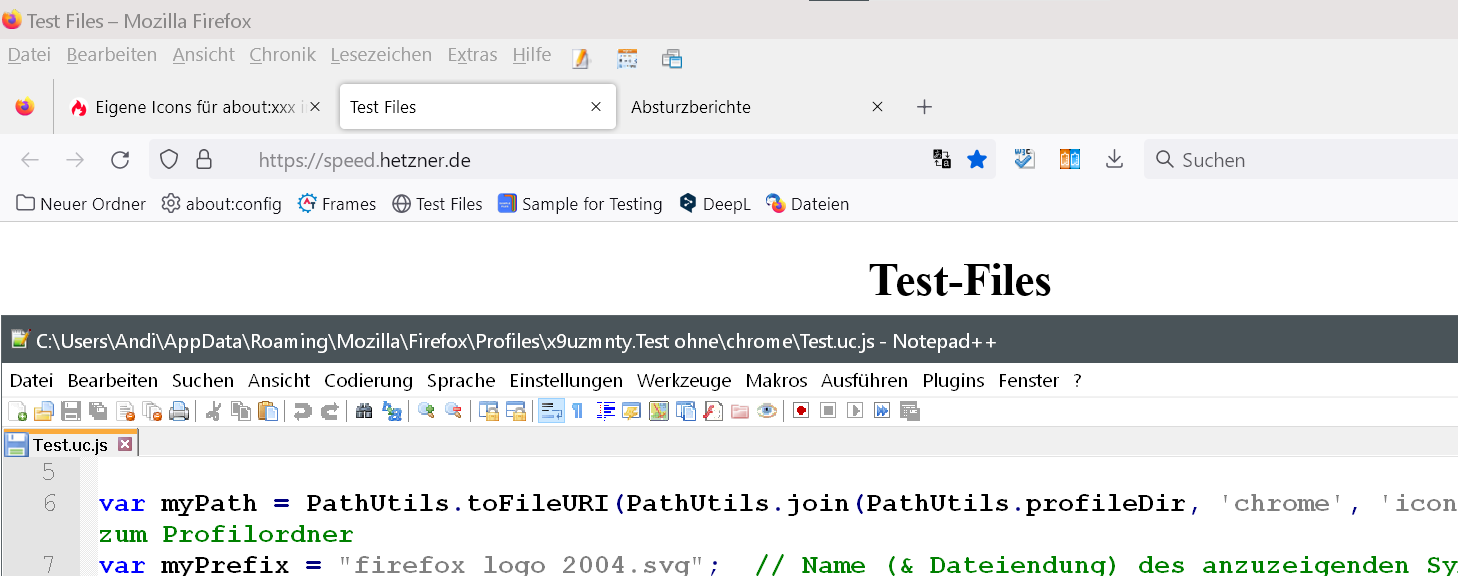Undo last edit in Notepad++ toolbar
Viewport: 1458px width, 576px height.
pyautogui.click(x=302, y=411)
